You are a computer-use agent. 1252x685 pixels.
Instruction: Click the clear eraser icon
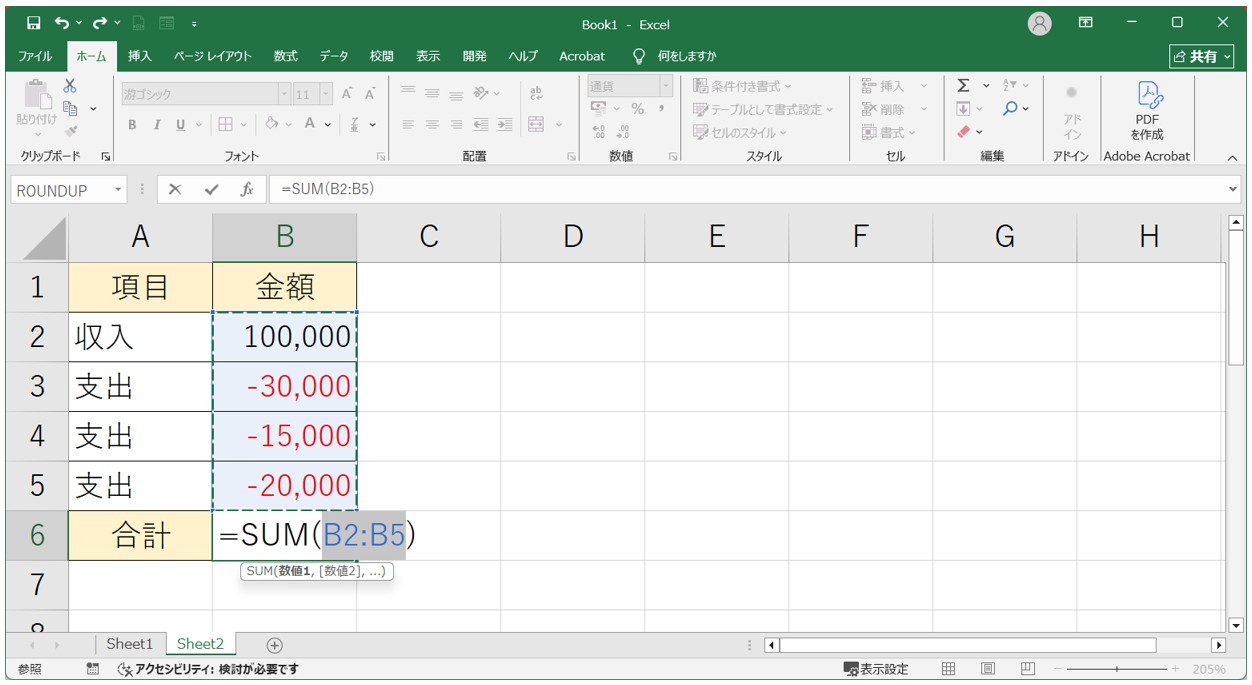coord(964,132)
